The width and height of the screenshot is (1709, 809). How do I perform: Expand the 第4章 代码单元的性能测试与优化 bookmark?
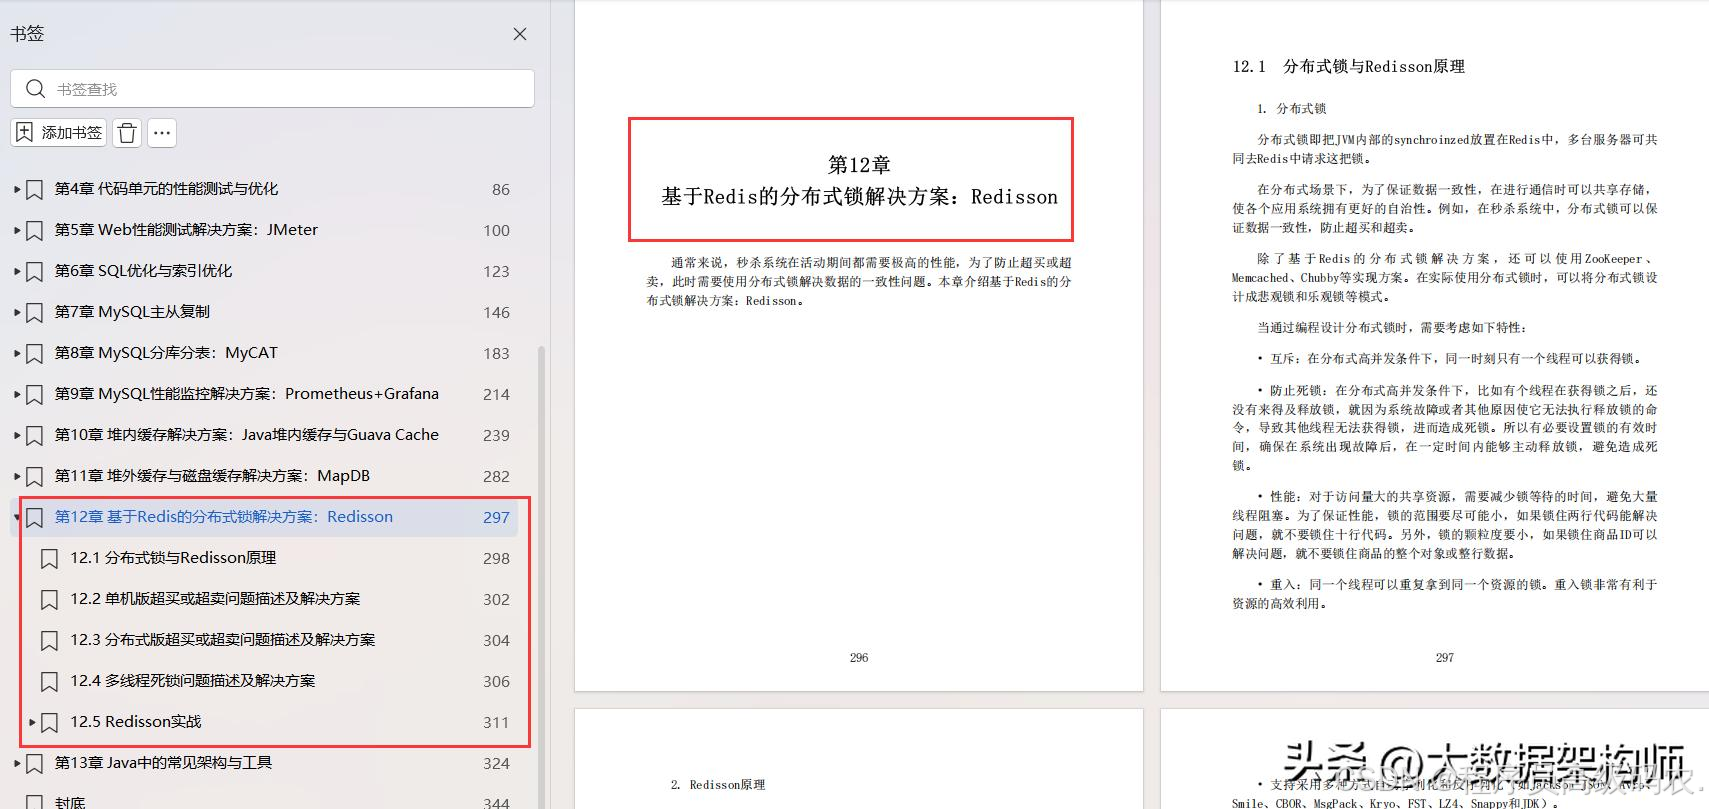point(17,189)
